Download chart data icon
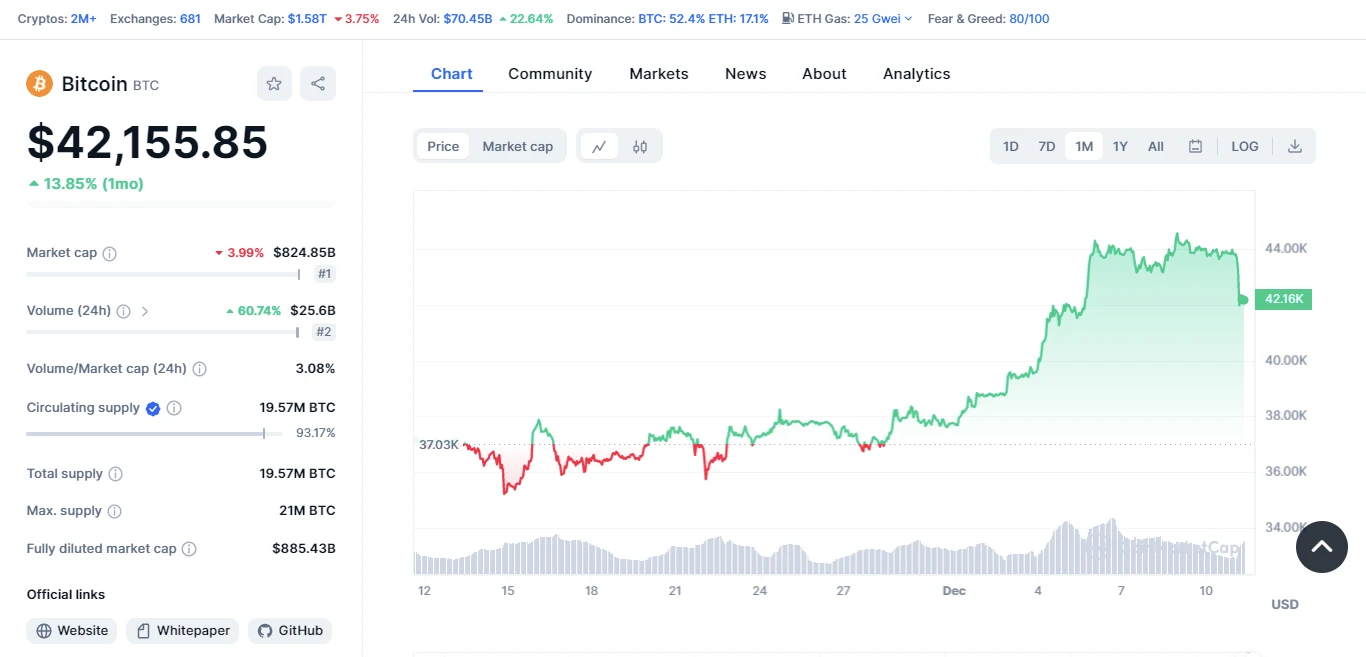Viewport: 1366px width, 657px height. [x=1294, y=146]
